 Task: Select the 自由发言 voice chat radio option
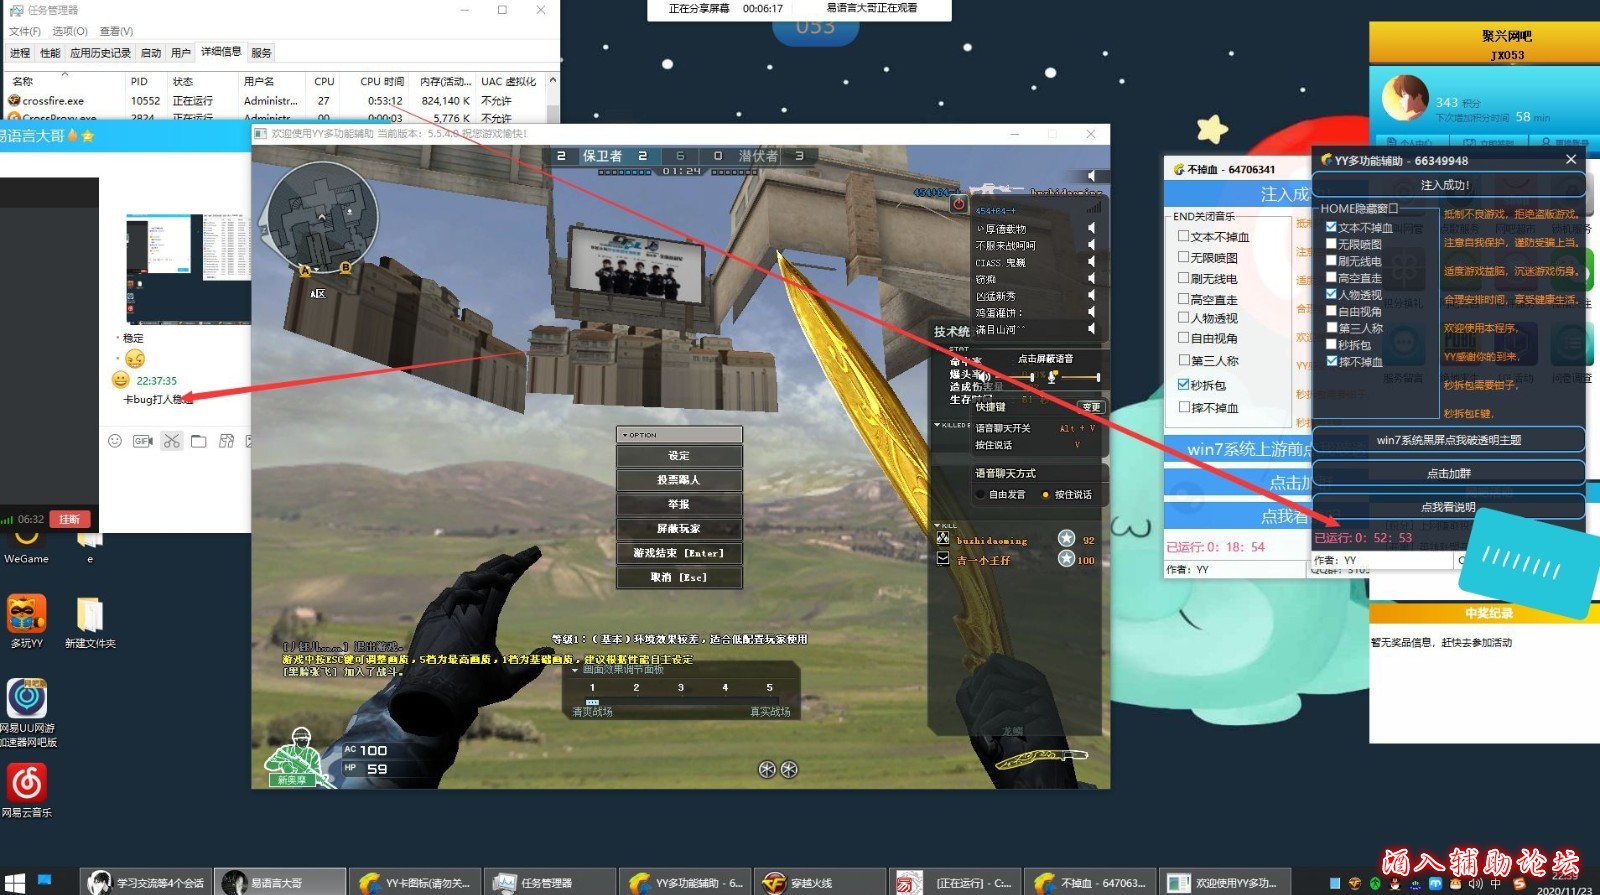coord(980,495)
